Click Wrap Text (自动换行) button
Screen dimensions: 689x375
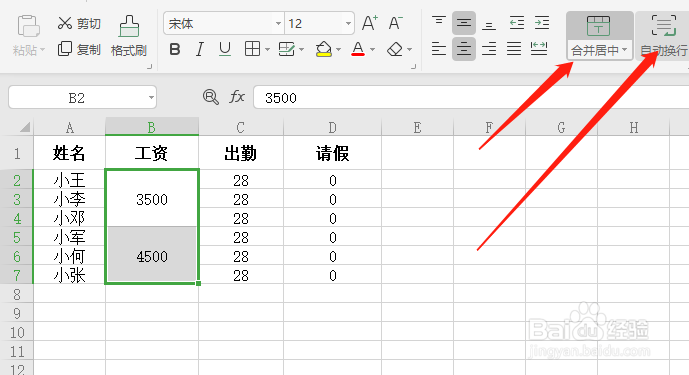[x=664, y=36]
